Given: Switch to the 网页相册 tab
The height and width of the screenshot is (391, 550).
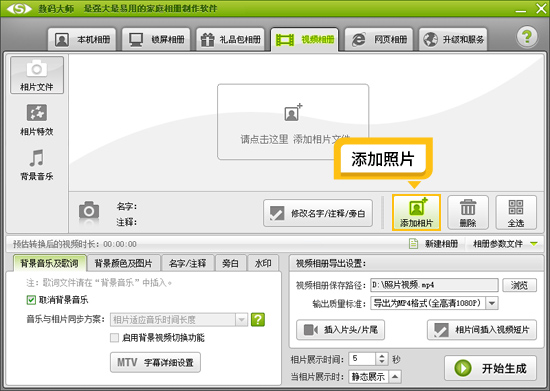Looking at the screenshot, I should [379, 39].
